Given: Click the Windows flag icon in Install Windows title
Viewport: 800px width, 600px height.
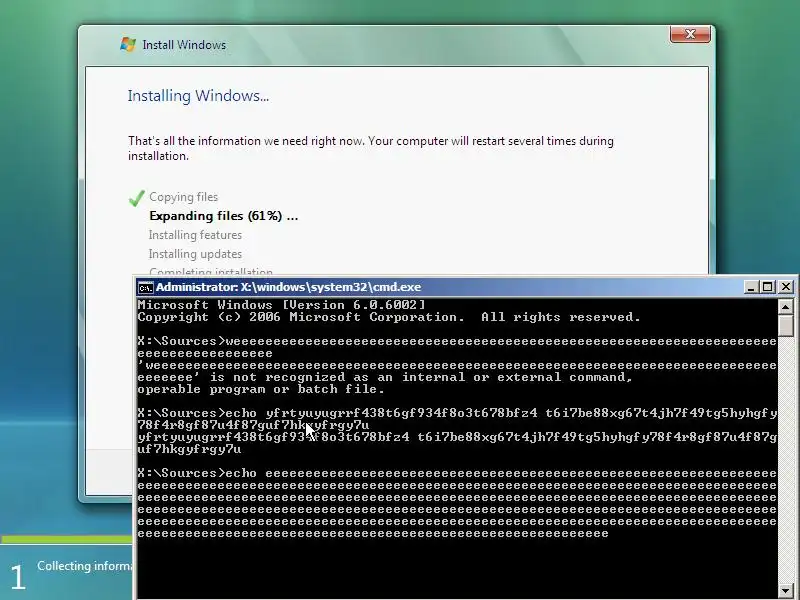Looking at the screenshot, I should [x=128, y=44].
